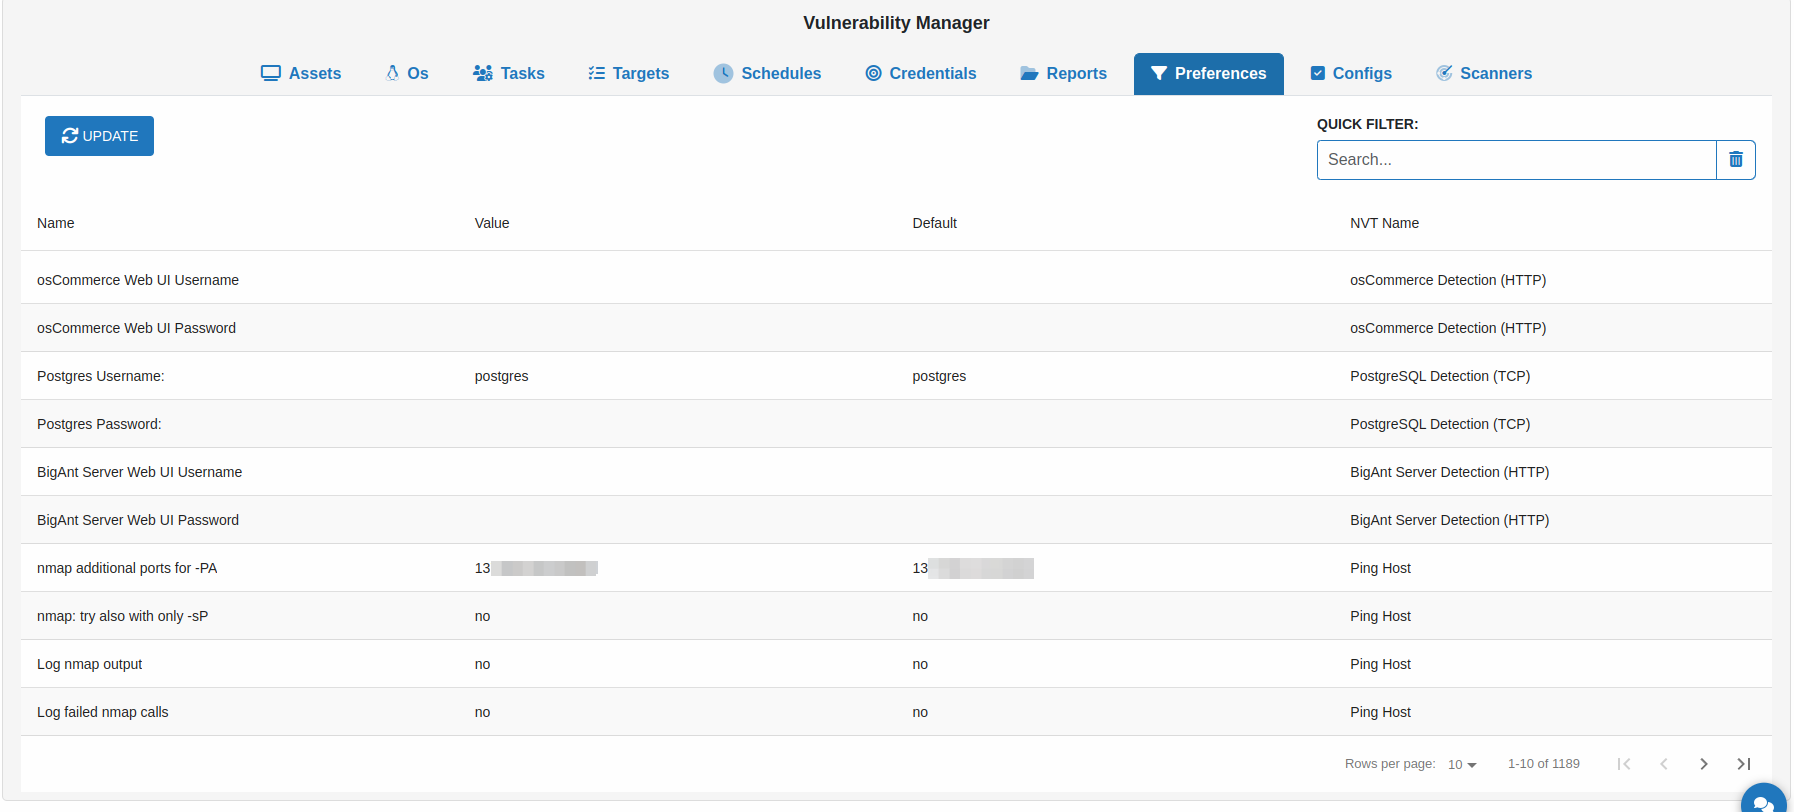Open the rows per page dropdown
The image size is (1794, 812).
[1462, 764]
